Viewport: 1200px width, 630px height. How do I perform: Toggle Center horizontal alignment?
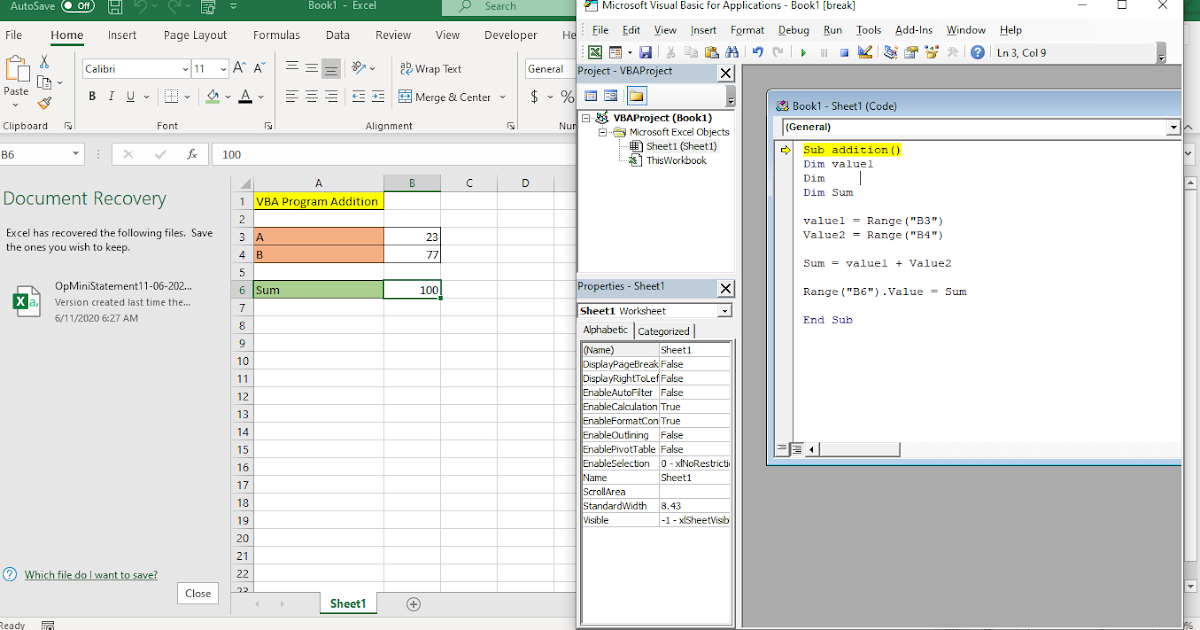coord(312,97)
